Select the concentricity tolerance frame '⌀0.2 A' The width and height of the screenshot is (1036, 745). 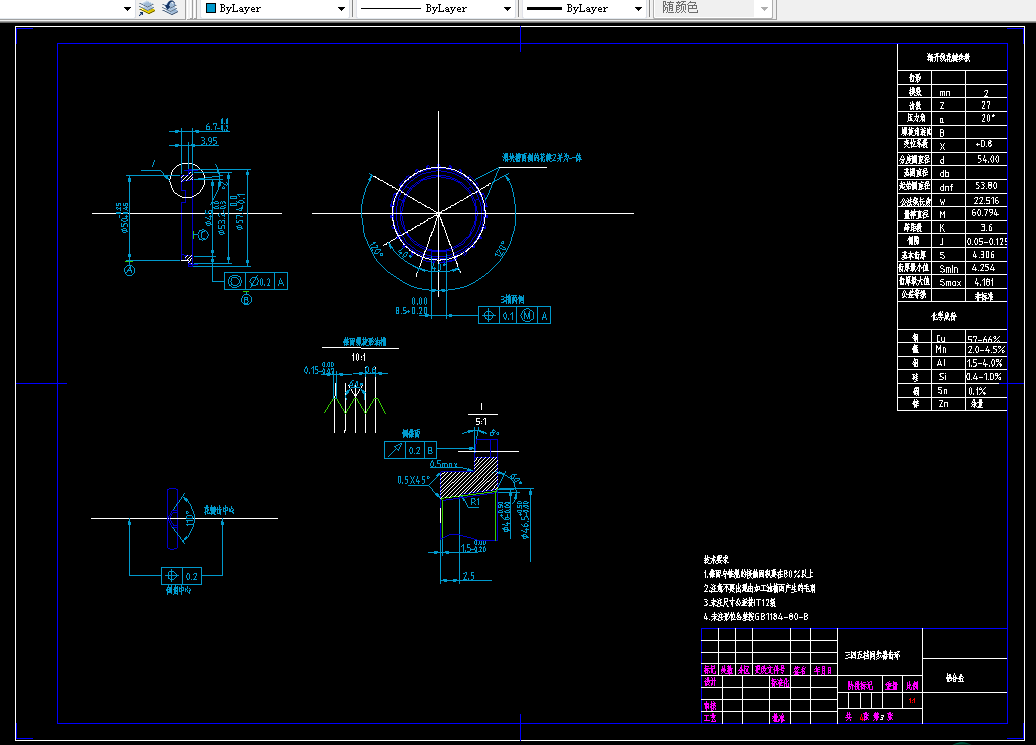tap(256, 282)
